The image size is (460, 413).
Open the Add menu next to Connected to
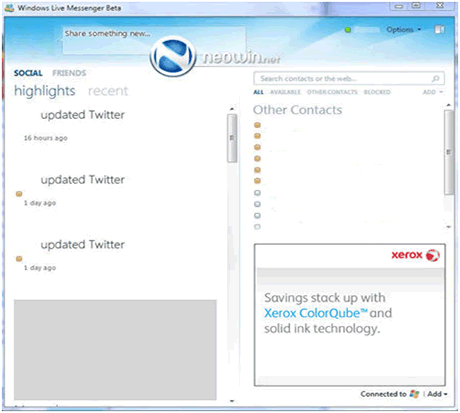coord(437,394)
